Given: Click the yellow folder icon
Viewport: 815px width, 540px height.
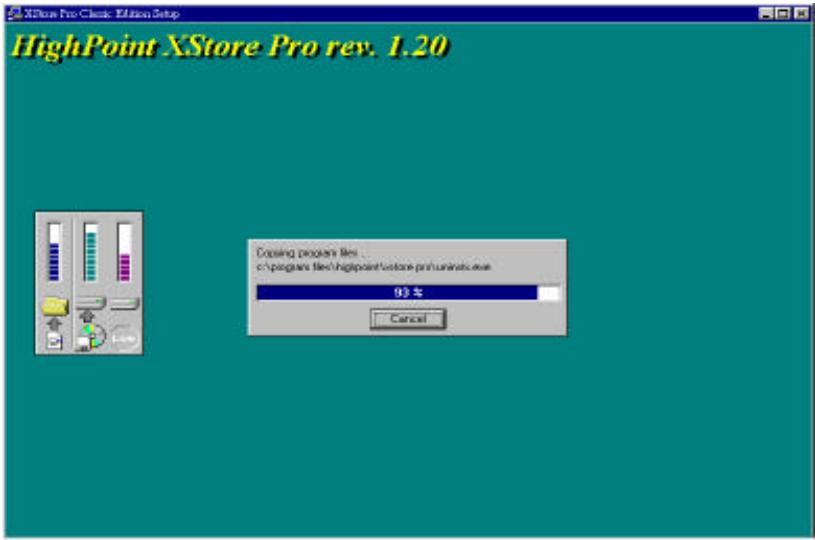Looking at the screenshot, I should 55,306.
